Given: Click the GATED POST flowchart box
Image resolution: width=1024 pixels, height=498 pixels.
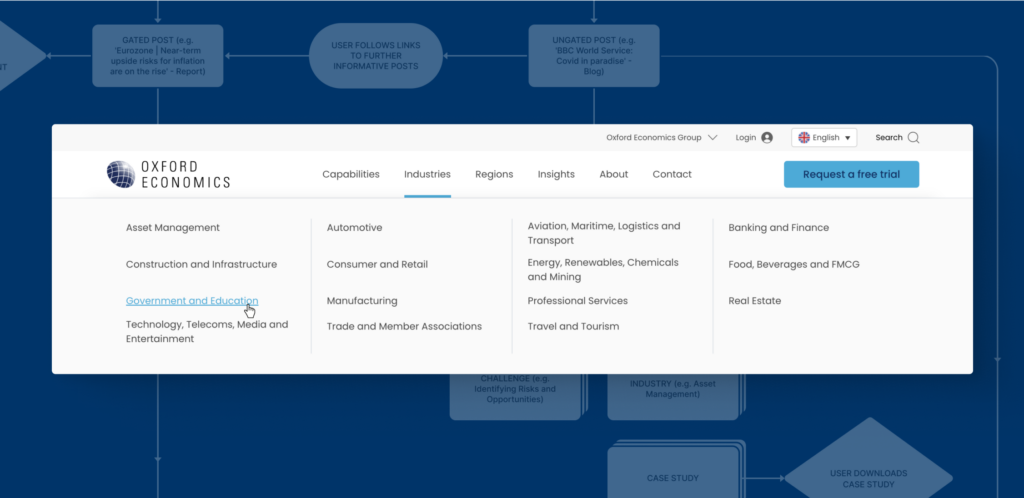Looking at the screenshot, I should point(157,56).
